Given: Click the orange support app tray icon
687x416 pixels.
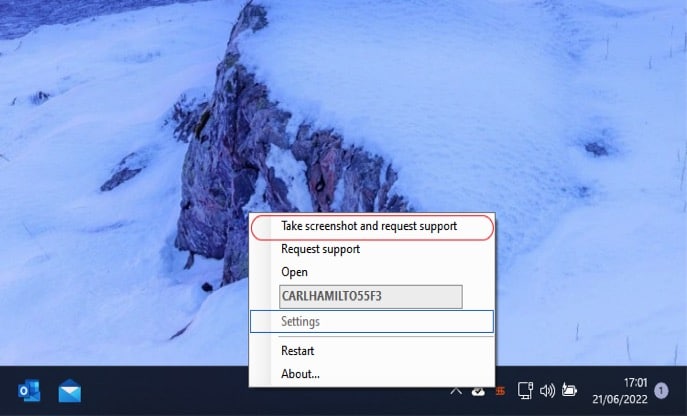Looking at the screenshot, I should point(500,391).
